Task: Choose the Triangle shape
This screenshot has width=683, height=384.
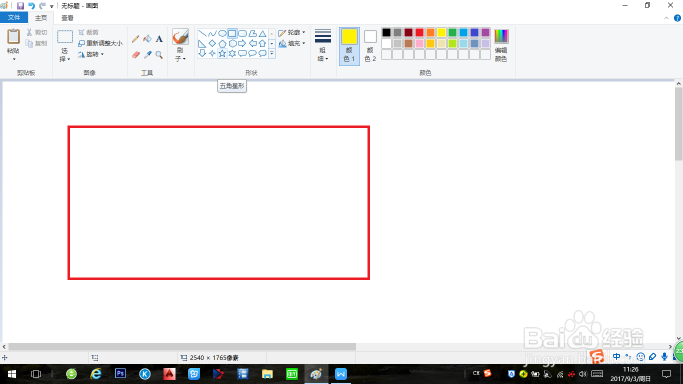Action: (x=262, y=34)
